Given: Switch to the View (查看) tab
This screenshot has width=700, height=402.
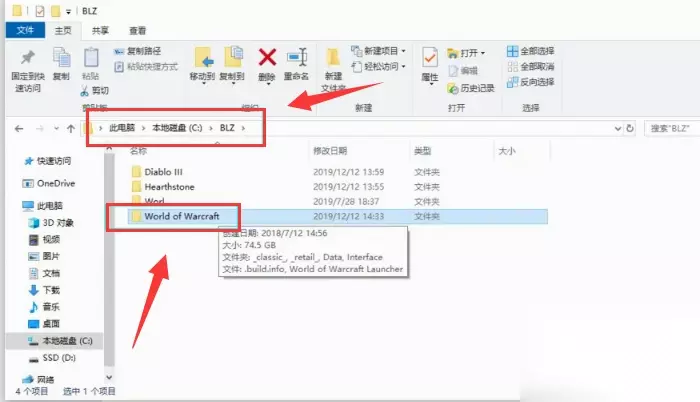Looking at the screenshot, I should point(138,30).
